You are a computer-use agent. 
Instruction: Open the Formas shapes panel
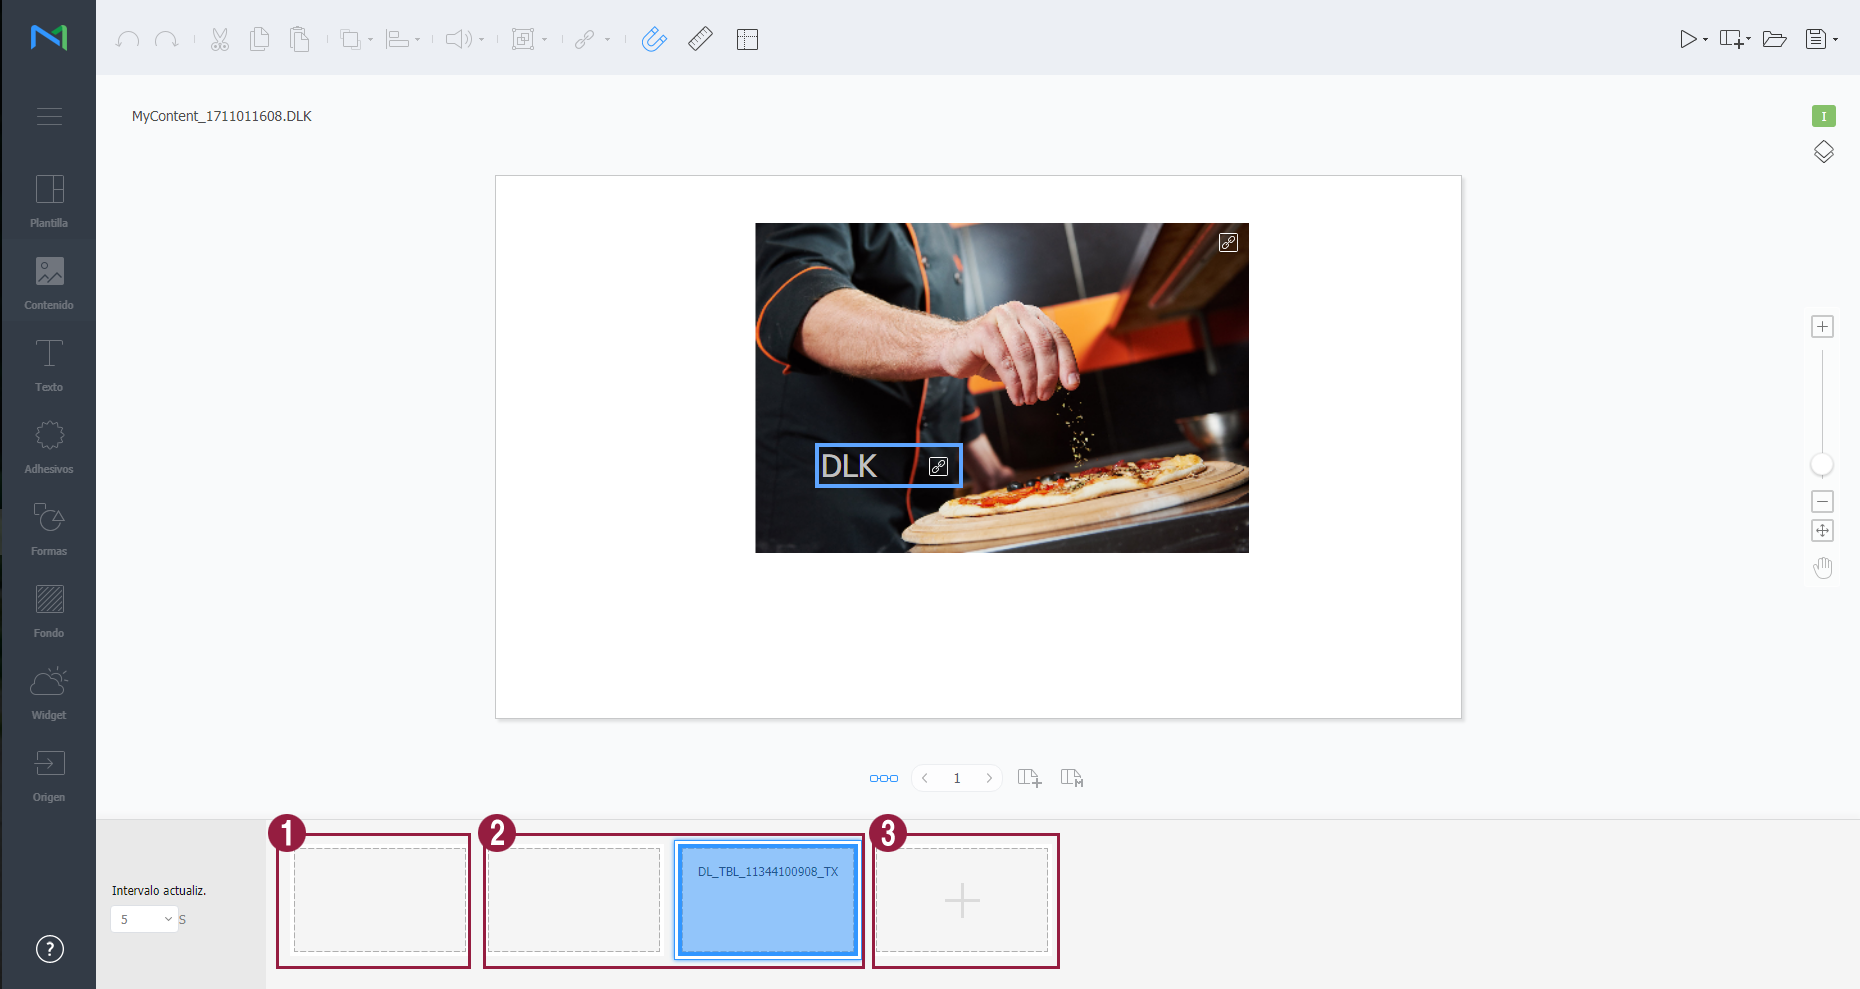48,529
